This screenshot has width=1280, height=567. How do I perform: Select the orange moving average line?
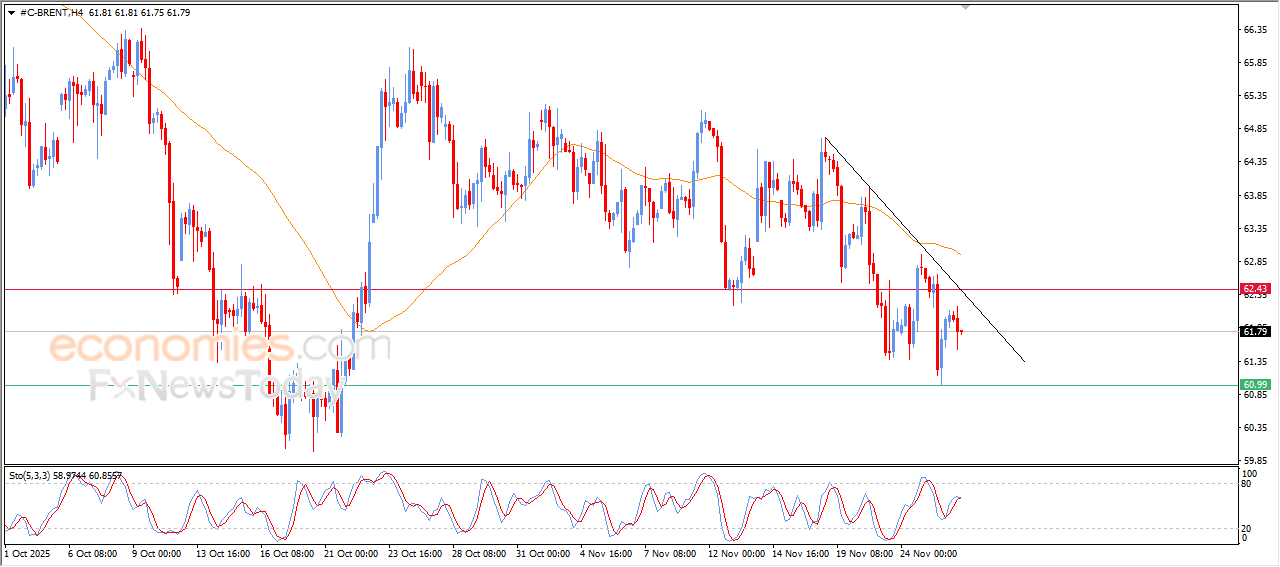point(250,166)
